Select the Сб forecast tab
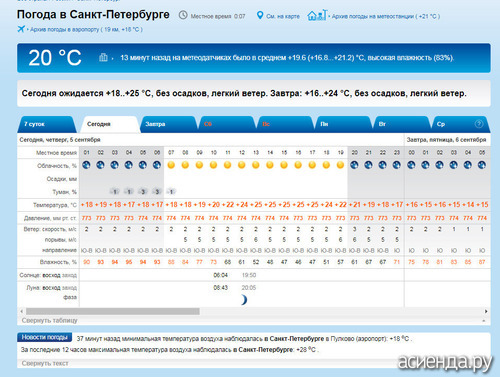 click(x=227, y=124)
